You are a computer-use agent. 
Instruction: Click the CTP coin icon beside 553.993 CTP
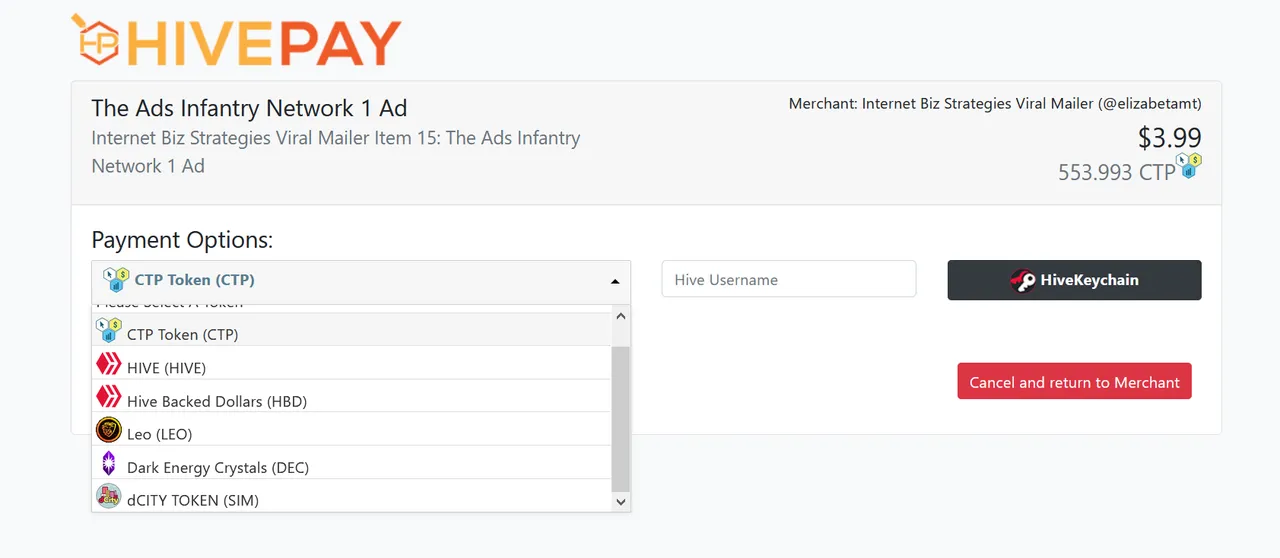[x=1189, y=165]
